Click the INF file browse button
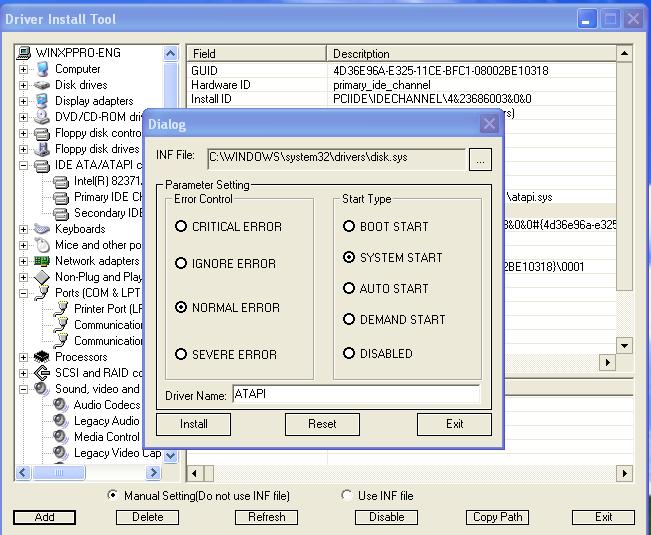 [x=480, y=159]
